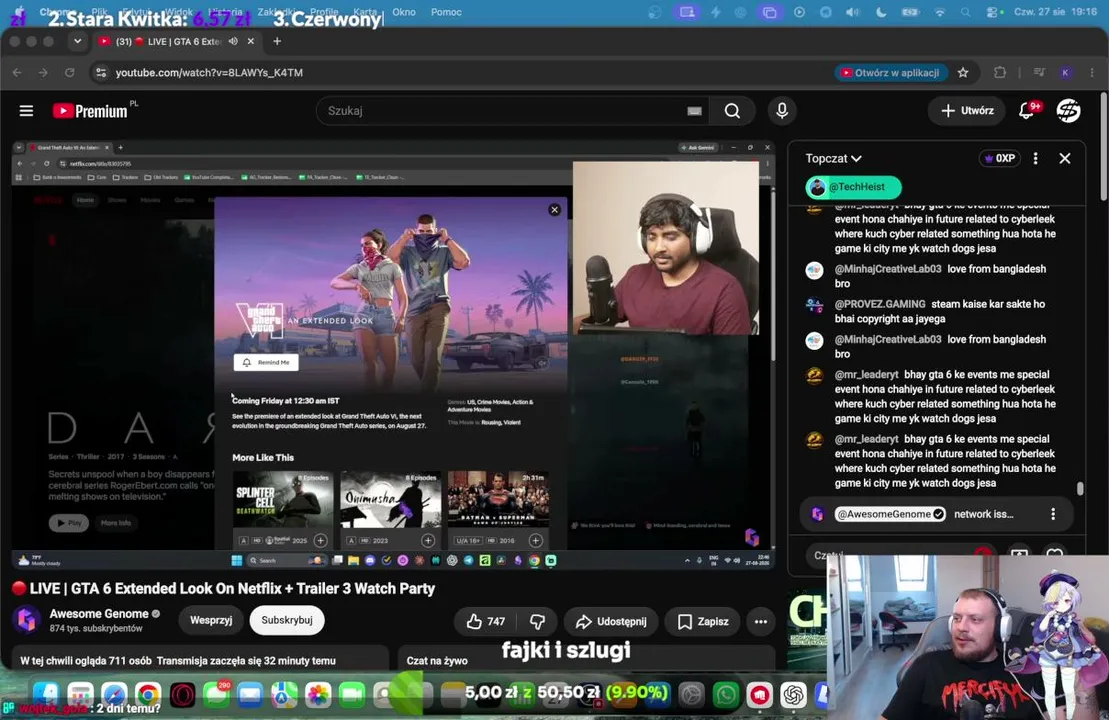Open chat options three-dot menu
This screenshot has height=720, width=1109.
pos(1035,158)
